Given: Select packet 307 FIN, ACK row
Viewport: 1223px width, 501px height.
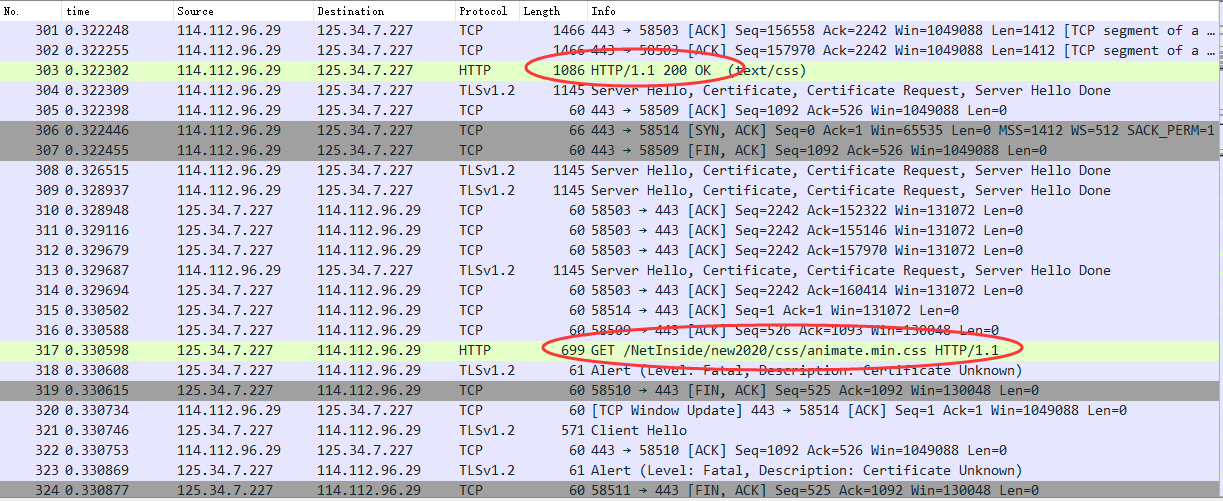Looking at the screenshot, I should tap(611, 150).
